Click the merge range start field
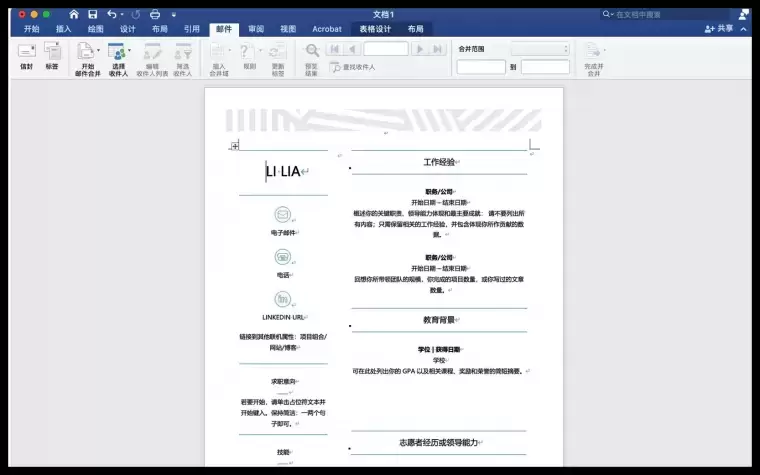Viewport: 760px width, 475px height. [481, 67]
